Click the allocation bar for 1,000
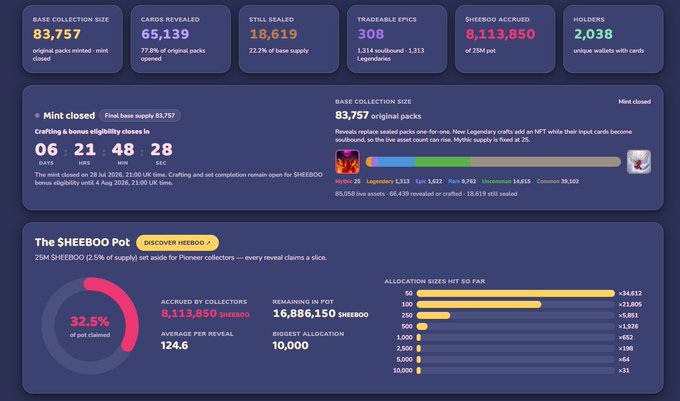Screen dimensions: 680x401 [x=516, y=337]
